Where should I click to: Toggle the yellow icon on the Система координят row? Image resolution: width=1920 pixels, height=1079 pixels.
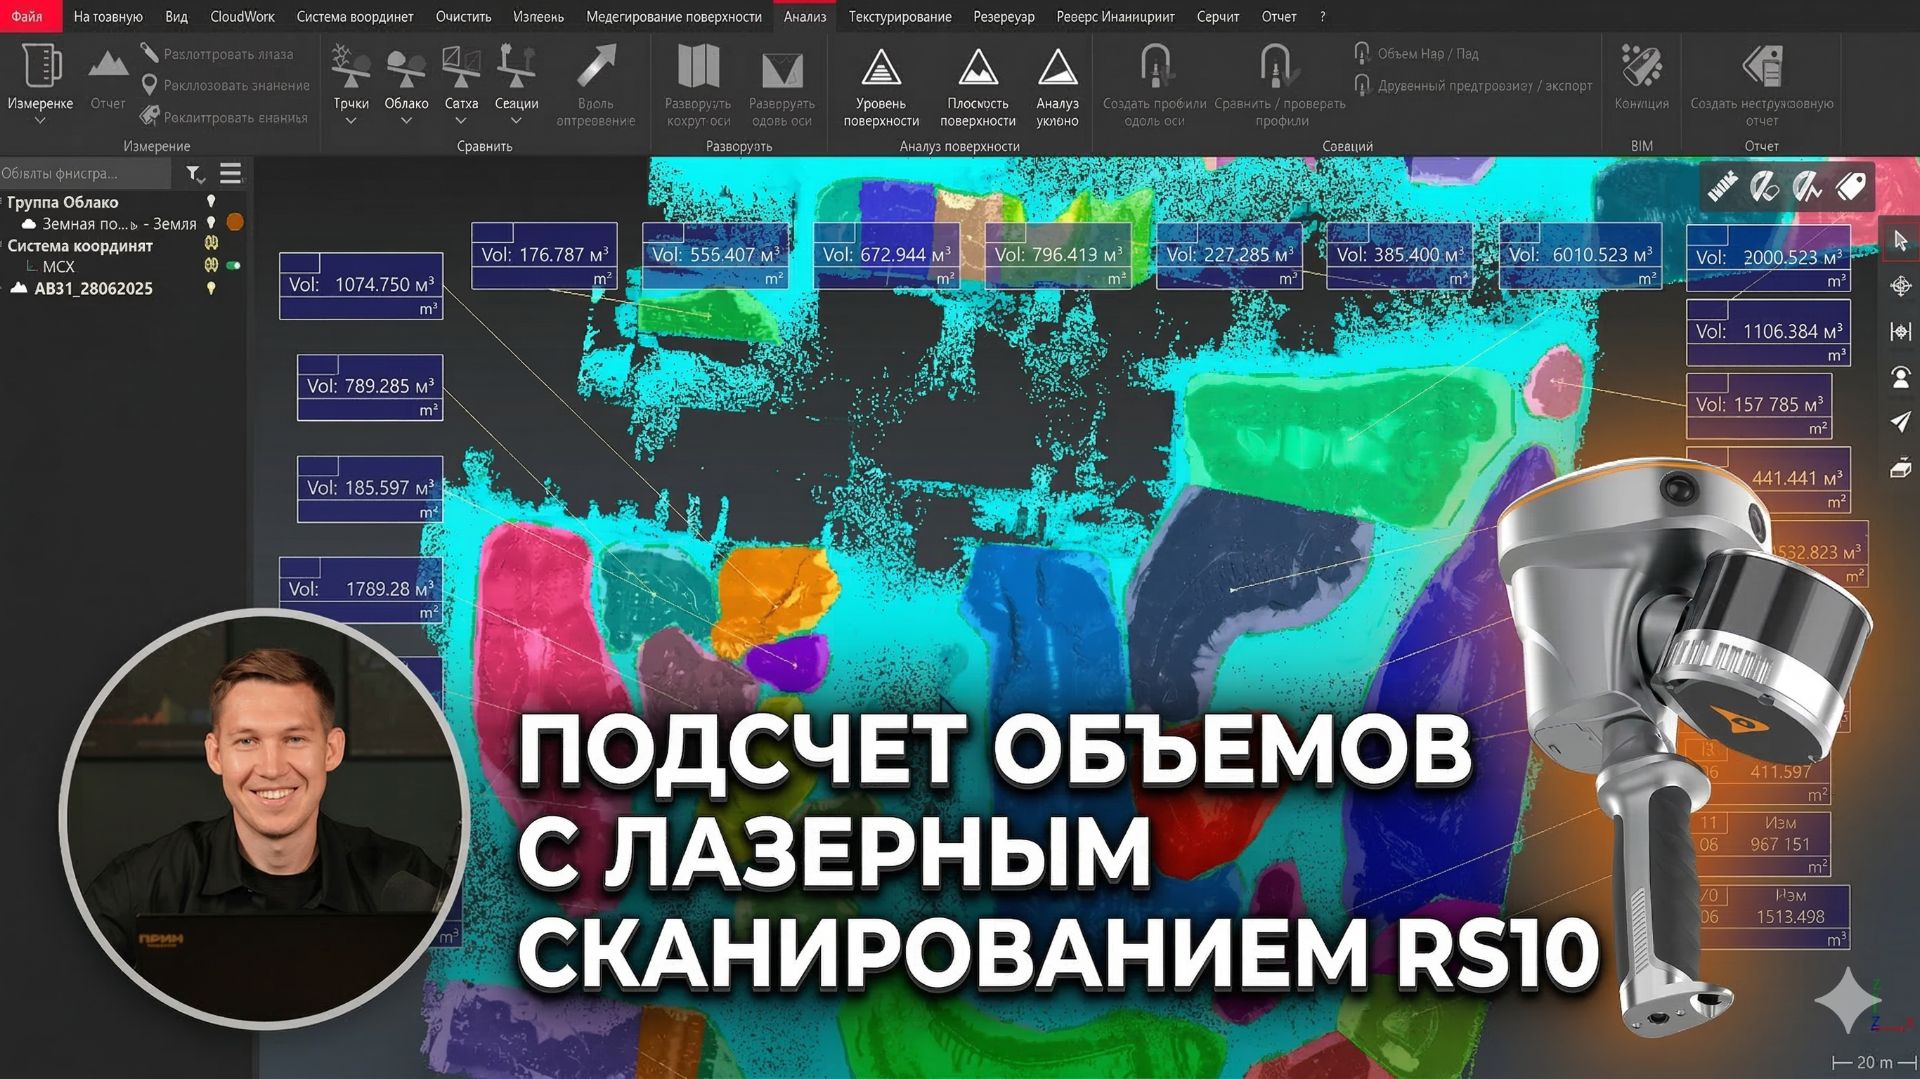point(211,244)
